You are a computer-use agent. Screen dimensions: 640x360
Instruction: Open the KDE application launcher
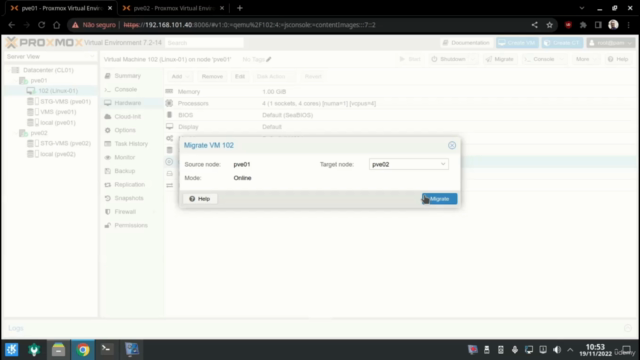coord(11,349)
